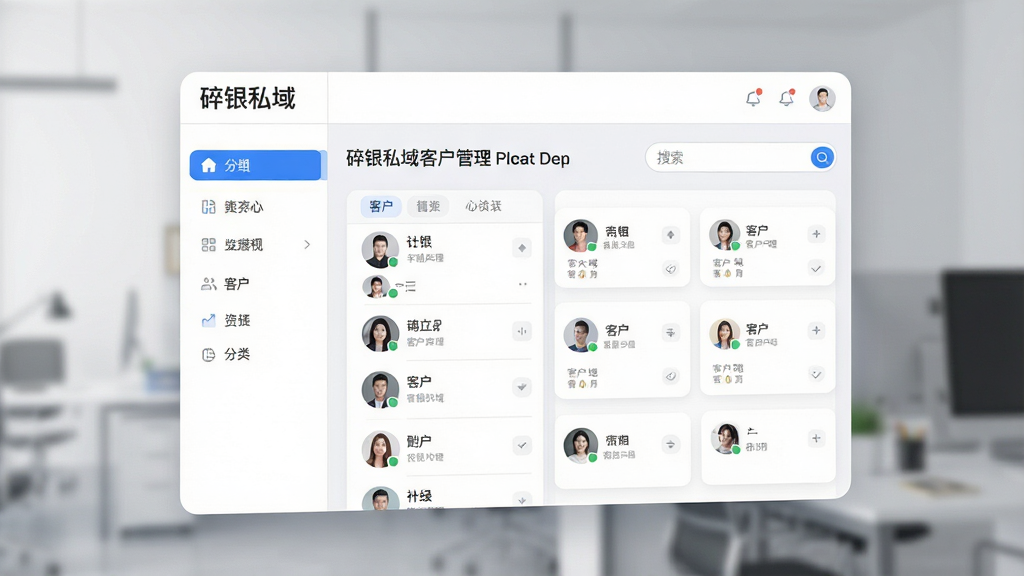Click the vertical bars icon on the 傅立 row
The height and width of the screenshot is (576, 1024).
tap(522, 331)
